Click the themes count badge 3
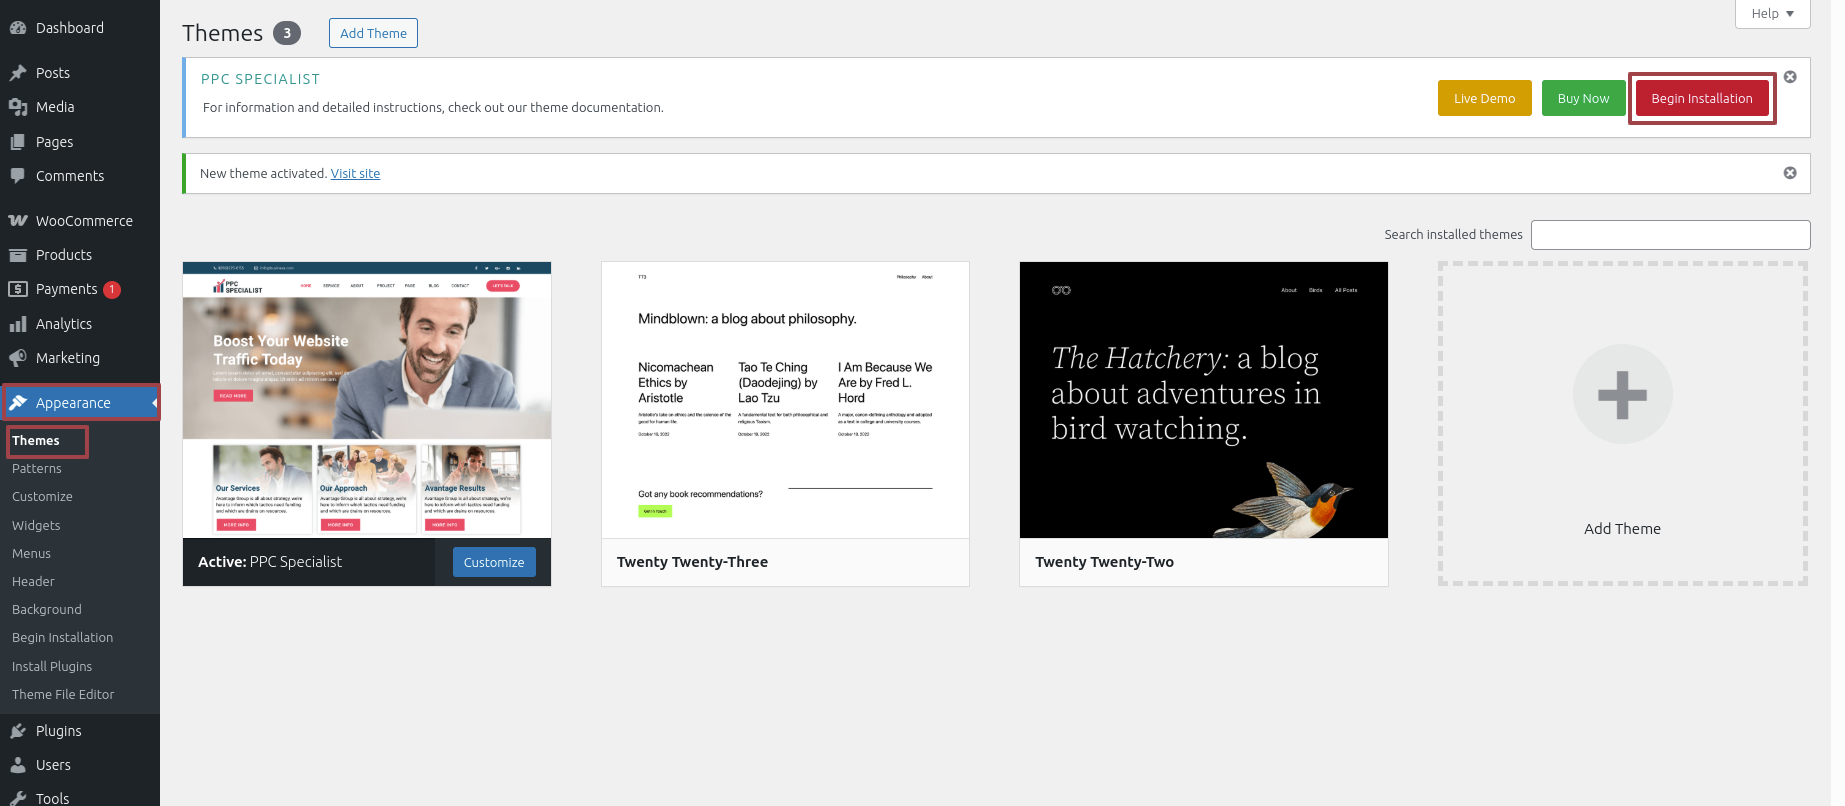Screen dimensions: 1845x806 coord(287,33)
